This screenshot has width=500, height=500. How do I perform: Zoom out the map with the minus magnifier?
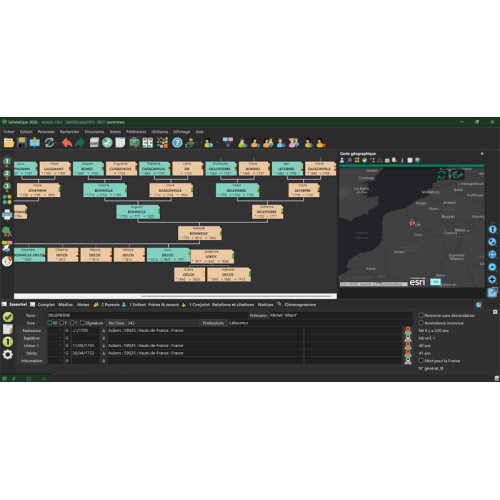click(492, 267)
